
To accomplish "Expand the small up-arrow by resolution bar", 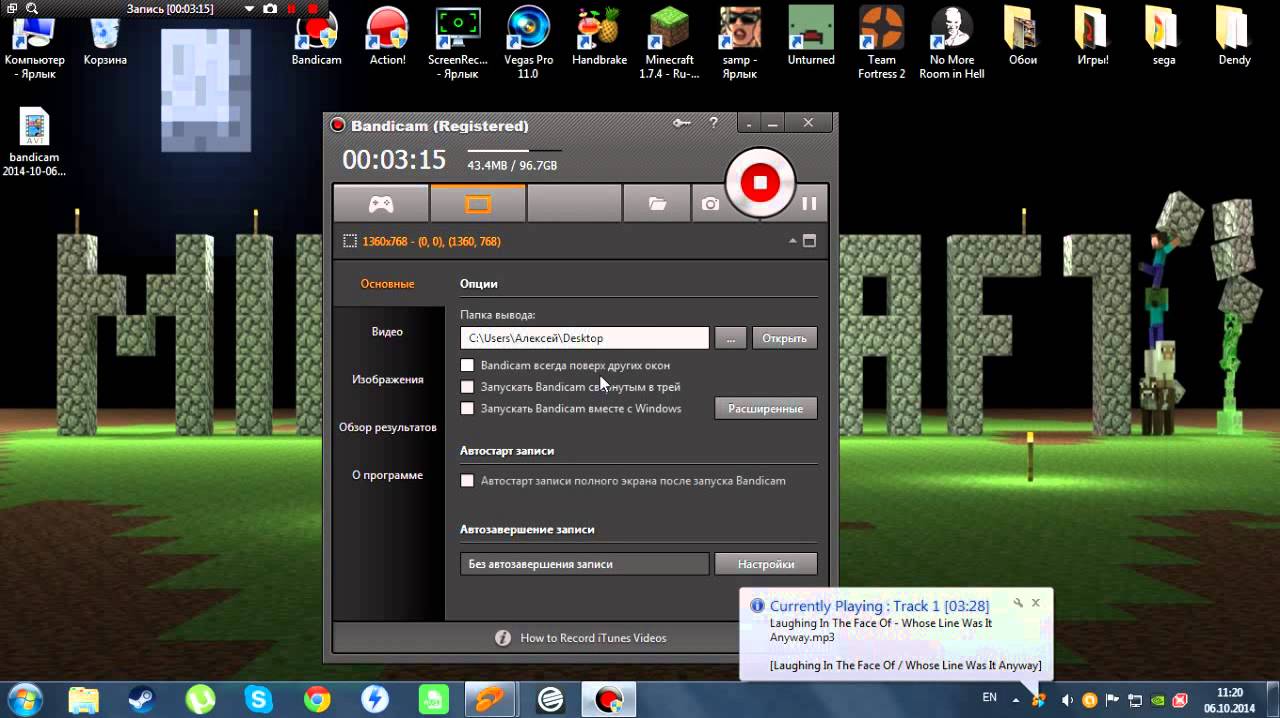I will click(x=793, y=241).
